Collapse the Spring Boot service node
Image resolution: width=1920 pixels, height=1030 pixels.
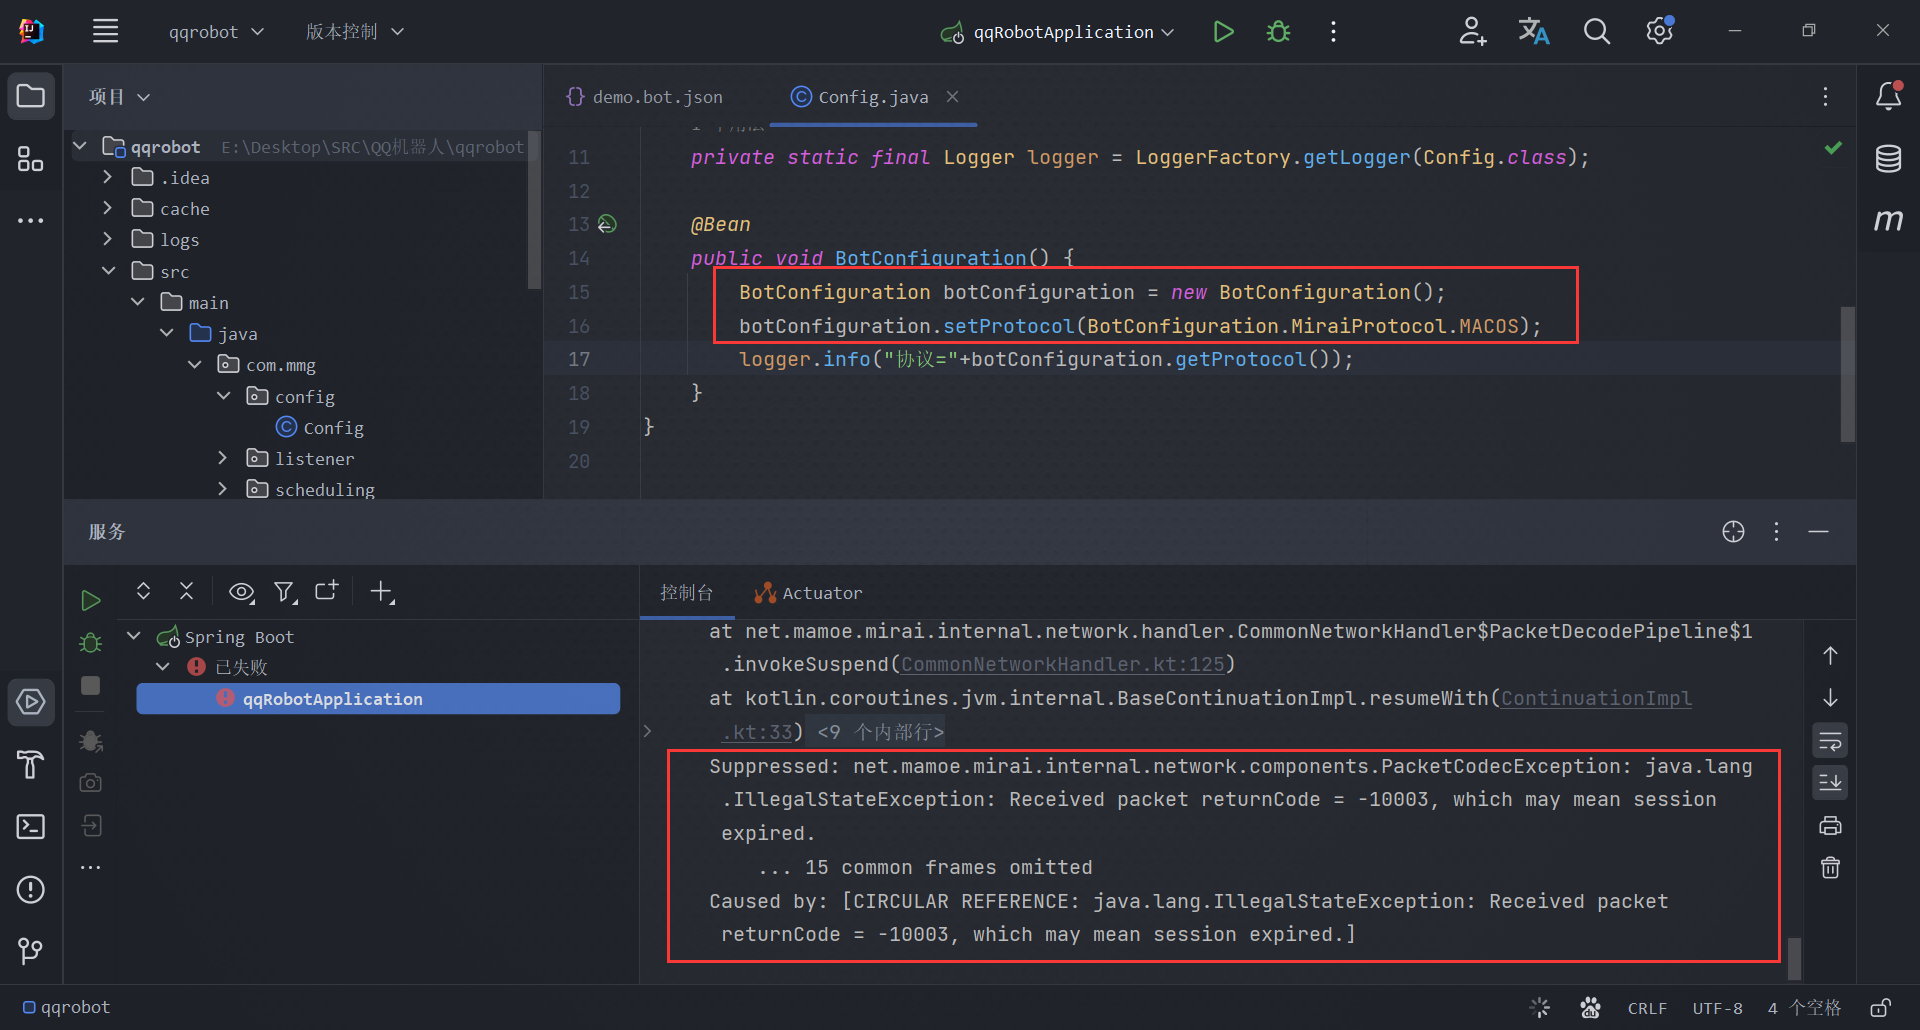coord(133,636)
